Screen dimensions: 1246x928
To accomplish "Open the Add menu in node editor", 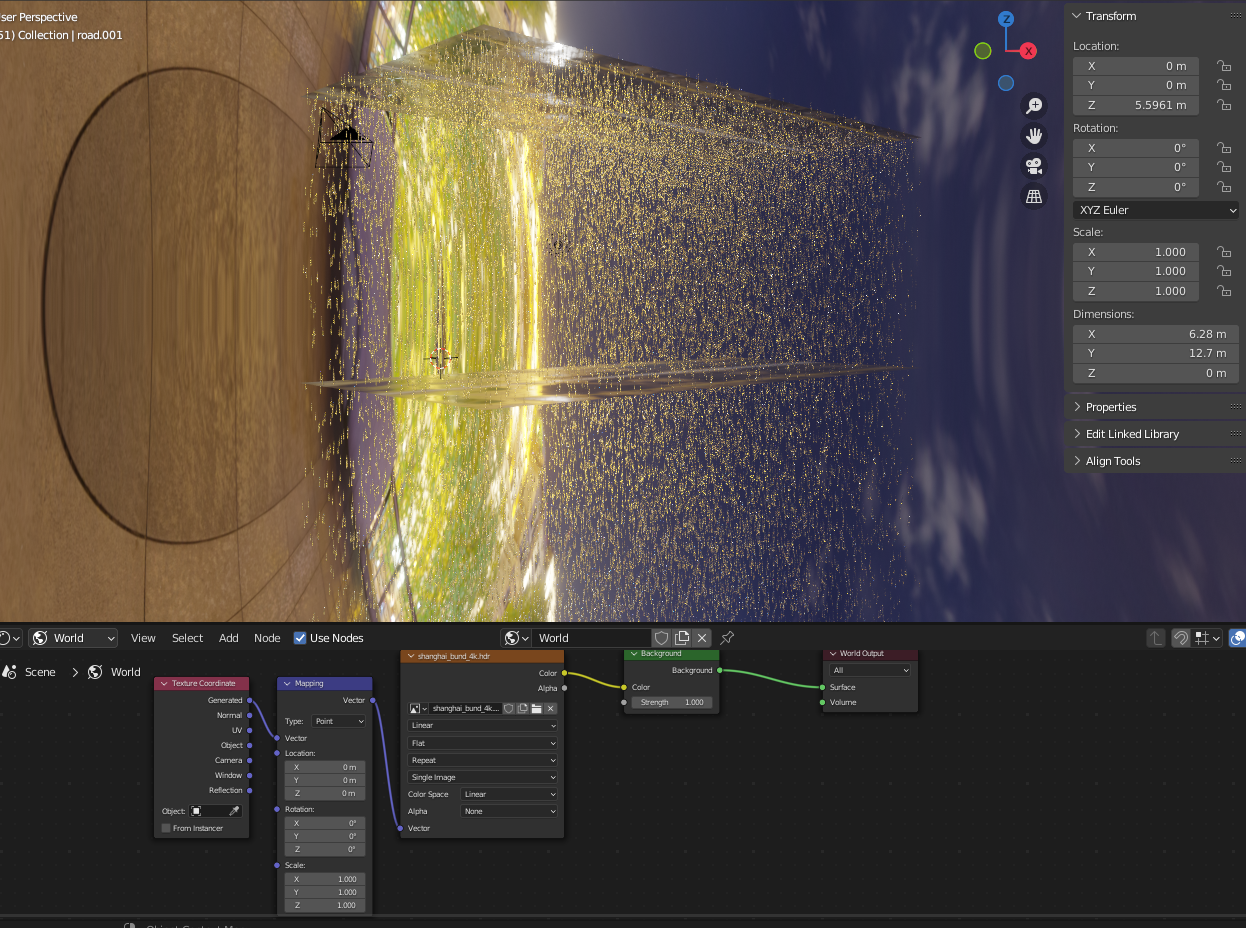I will (229, 638).
